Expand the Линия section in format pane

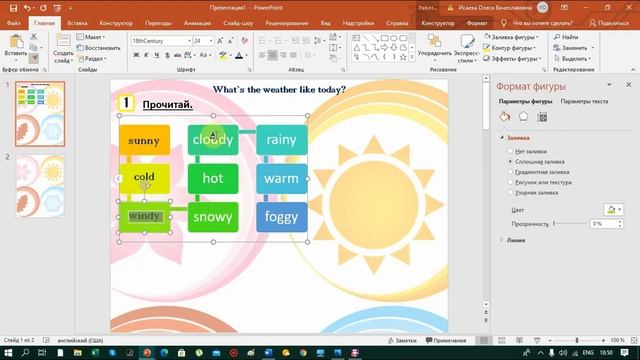pyautogui.click(x=502, y=240)
